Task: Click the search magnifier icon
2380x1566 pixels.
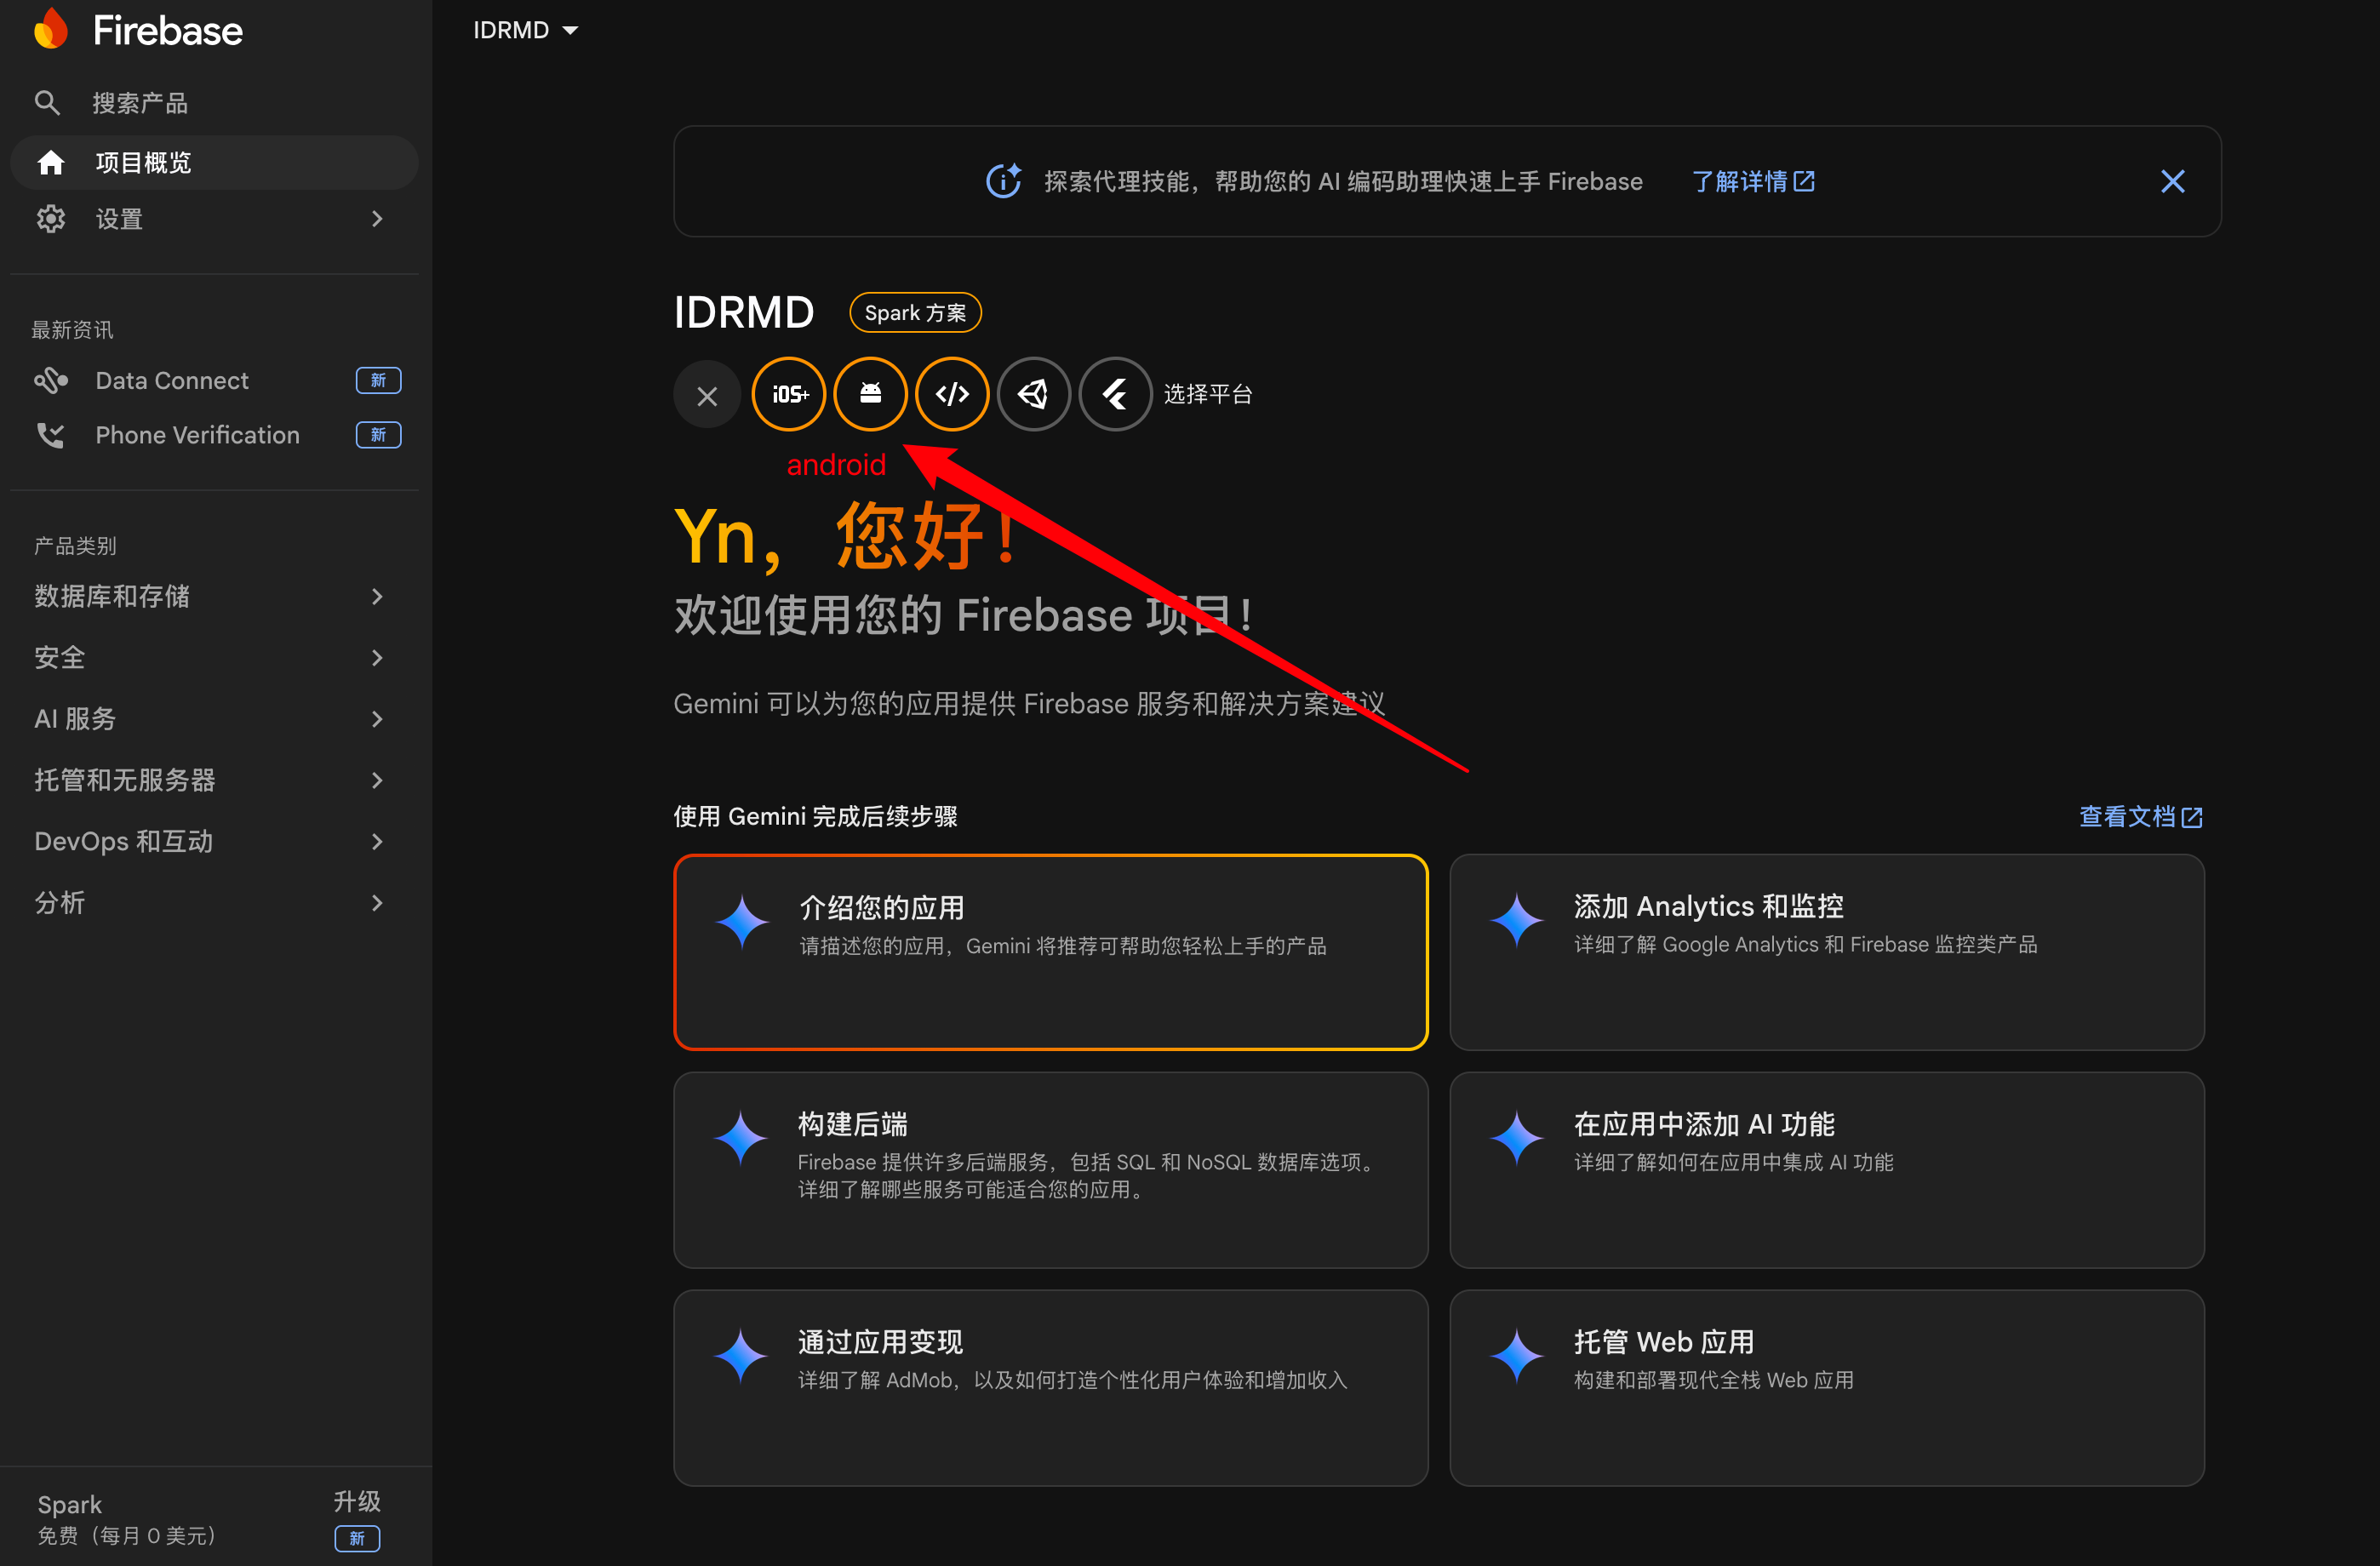Action: coord(47,102)
